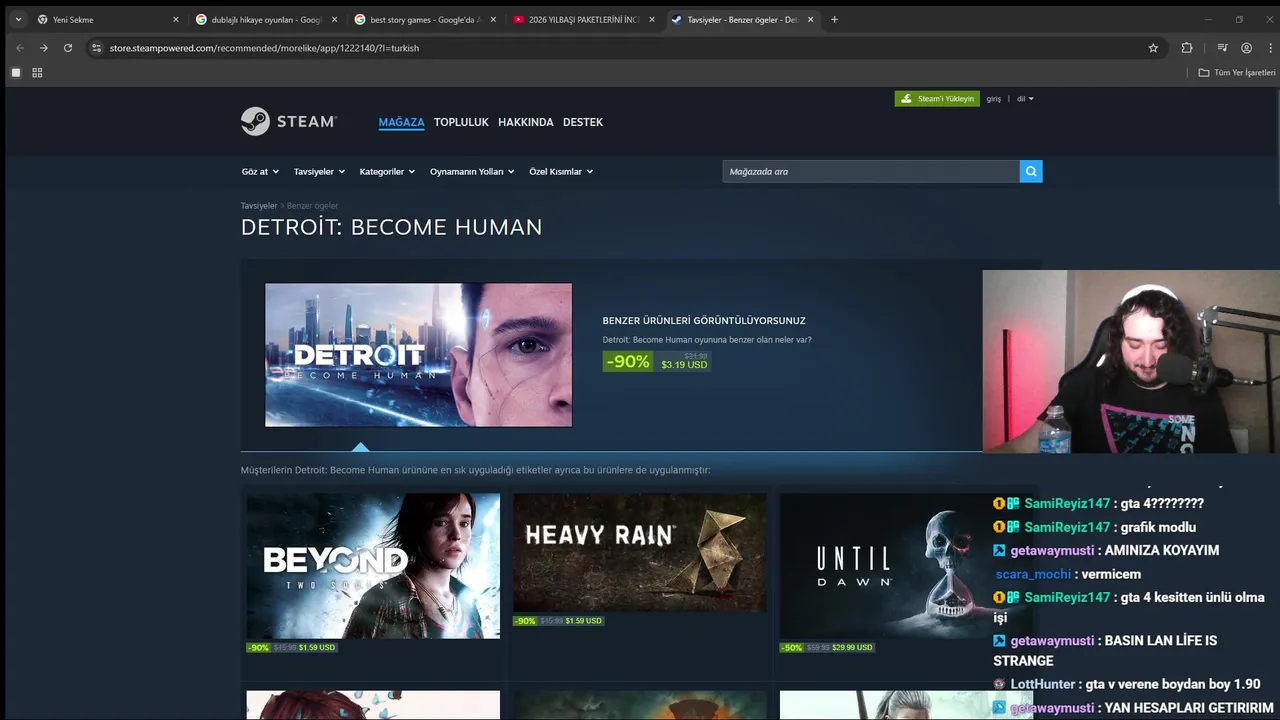
Task: Click the Steam'i Yükleyin button
Action: pyautogui.click(x=937, y=98)
